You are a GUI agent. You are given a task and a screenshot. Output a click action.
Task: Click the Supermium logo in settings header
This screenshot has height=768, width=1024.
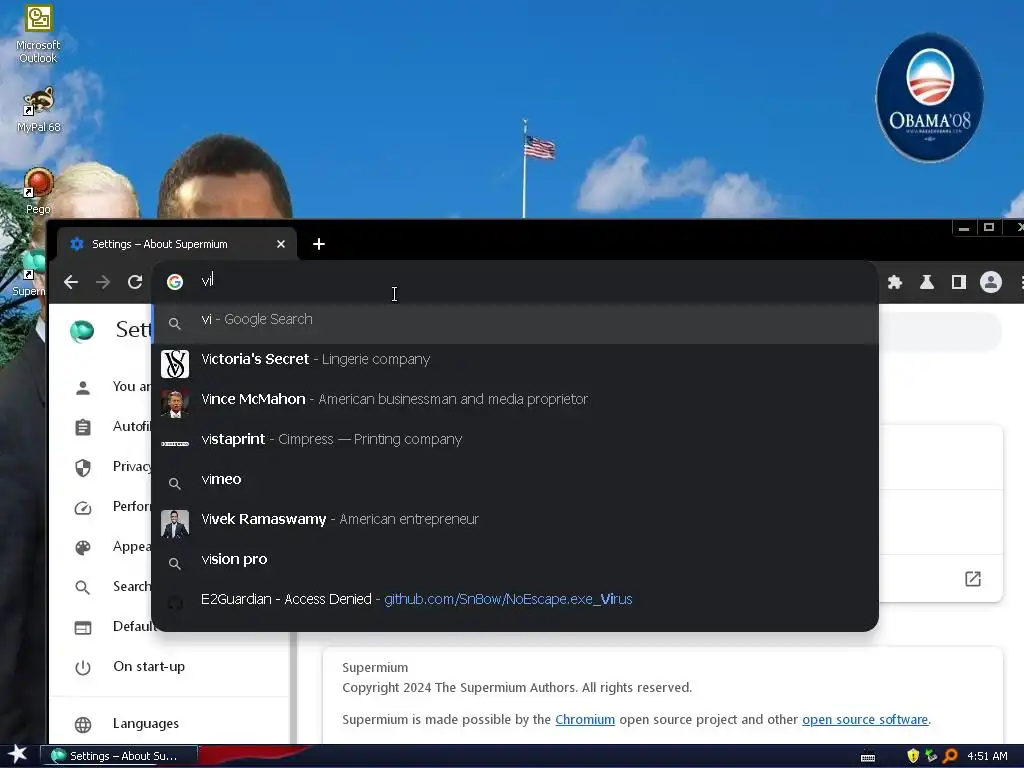[82, 330]
